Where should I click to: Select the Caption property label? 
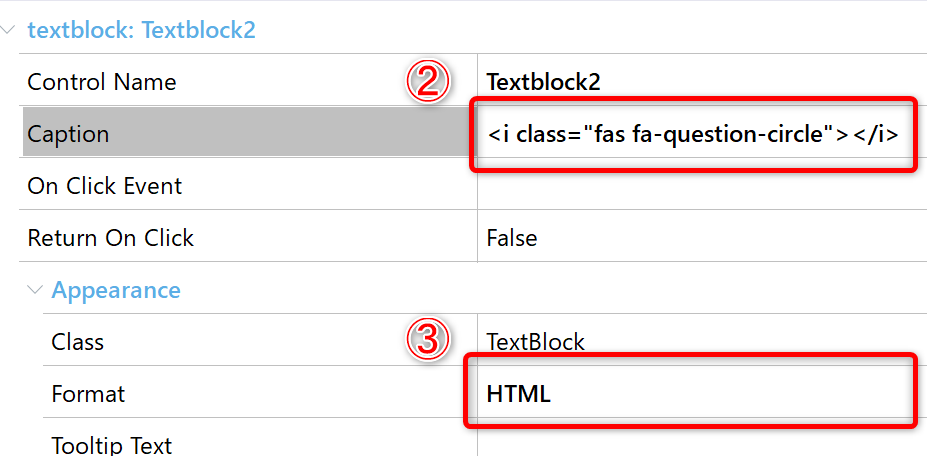(x=68, y=134)
